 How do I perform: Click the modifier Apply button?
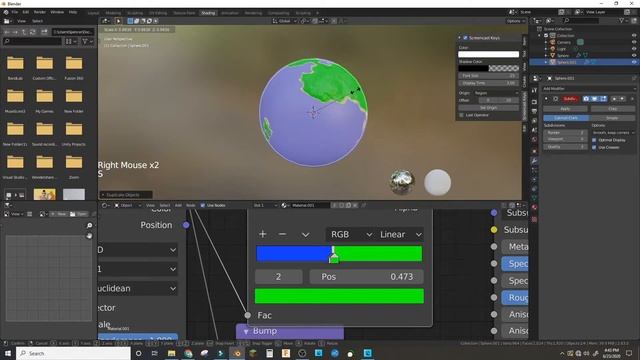click(565, 109)
